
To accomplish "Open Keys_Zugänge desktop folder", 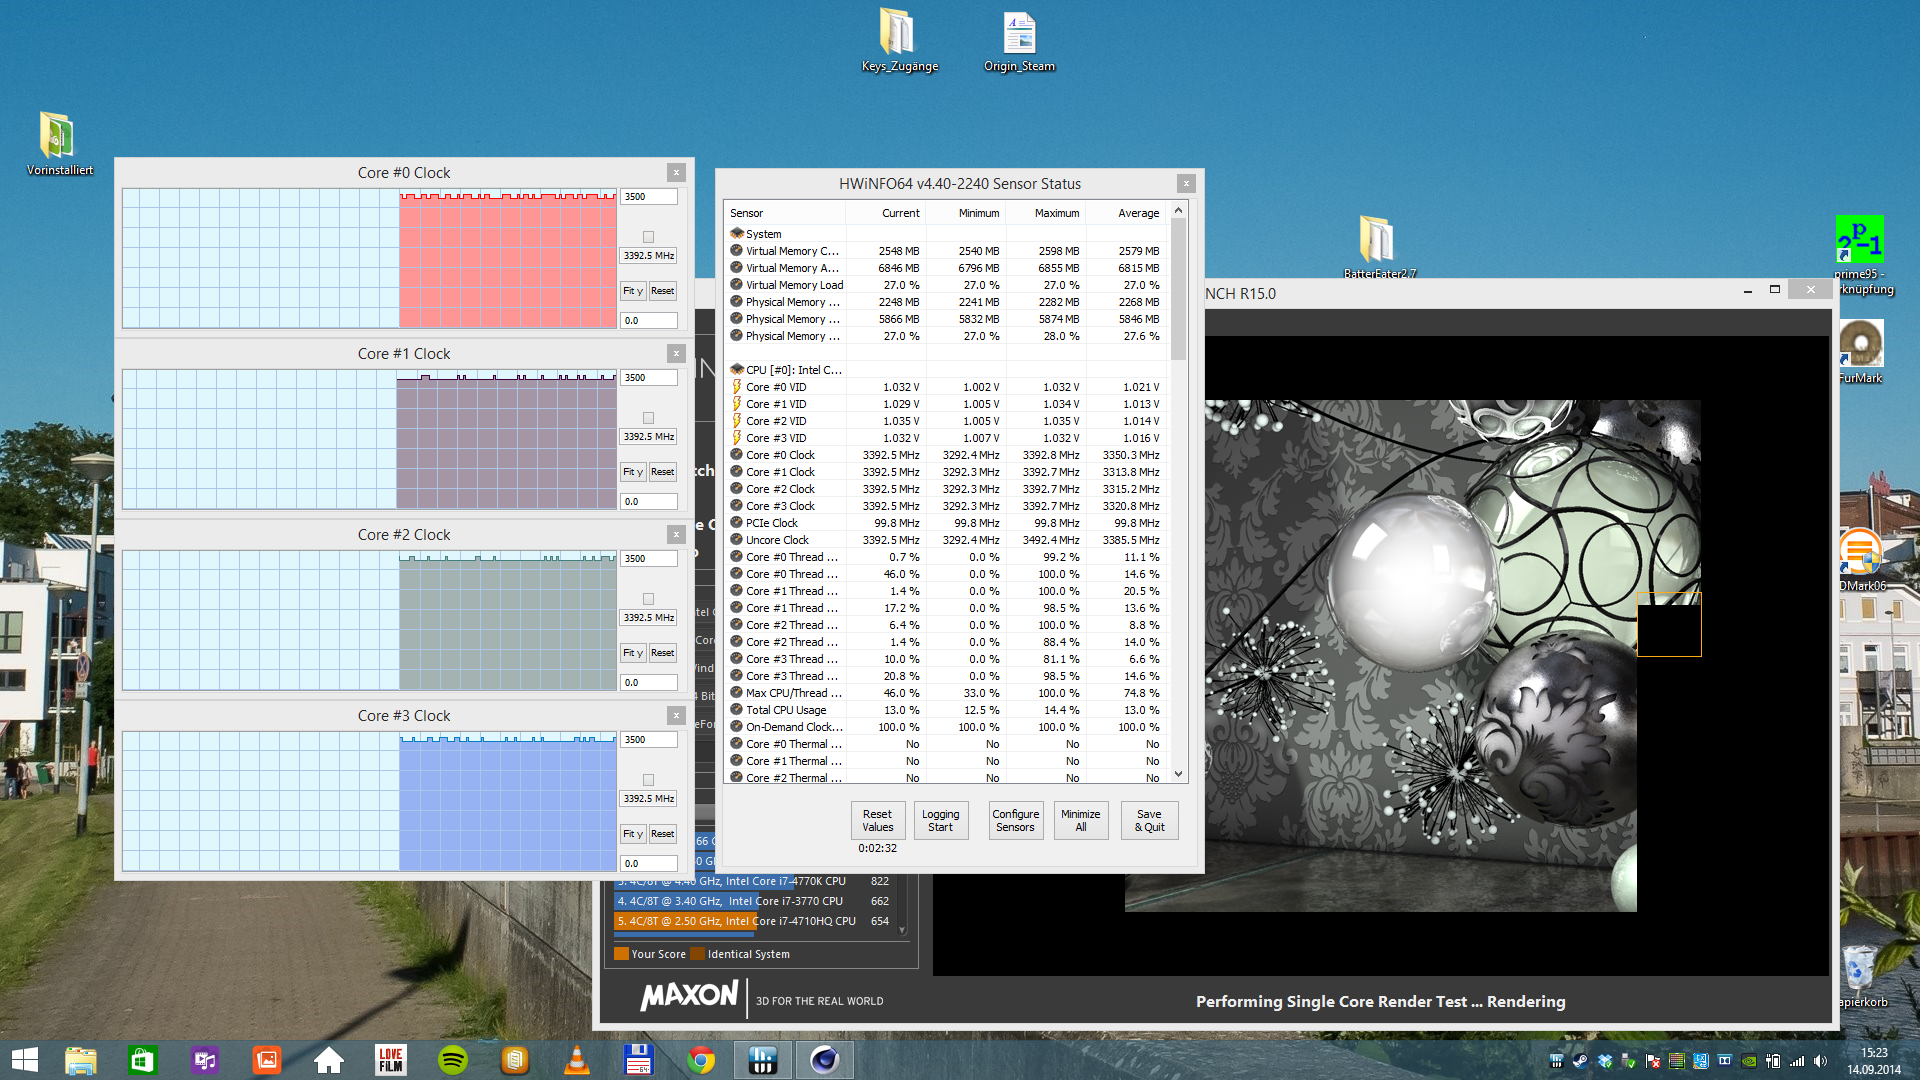I will (898, 40).
